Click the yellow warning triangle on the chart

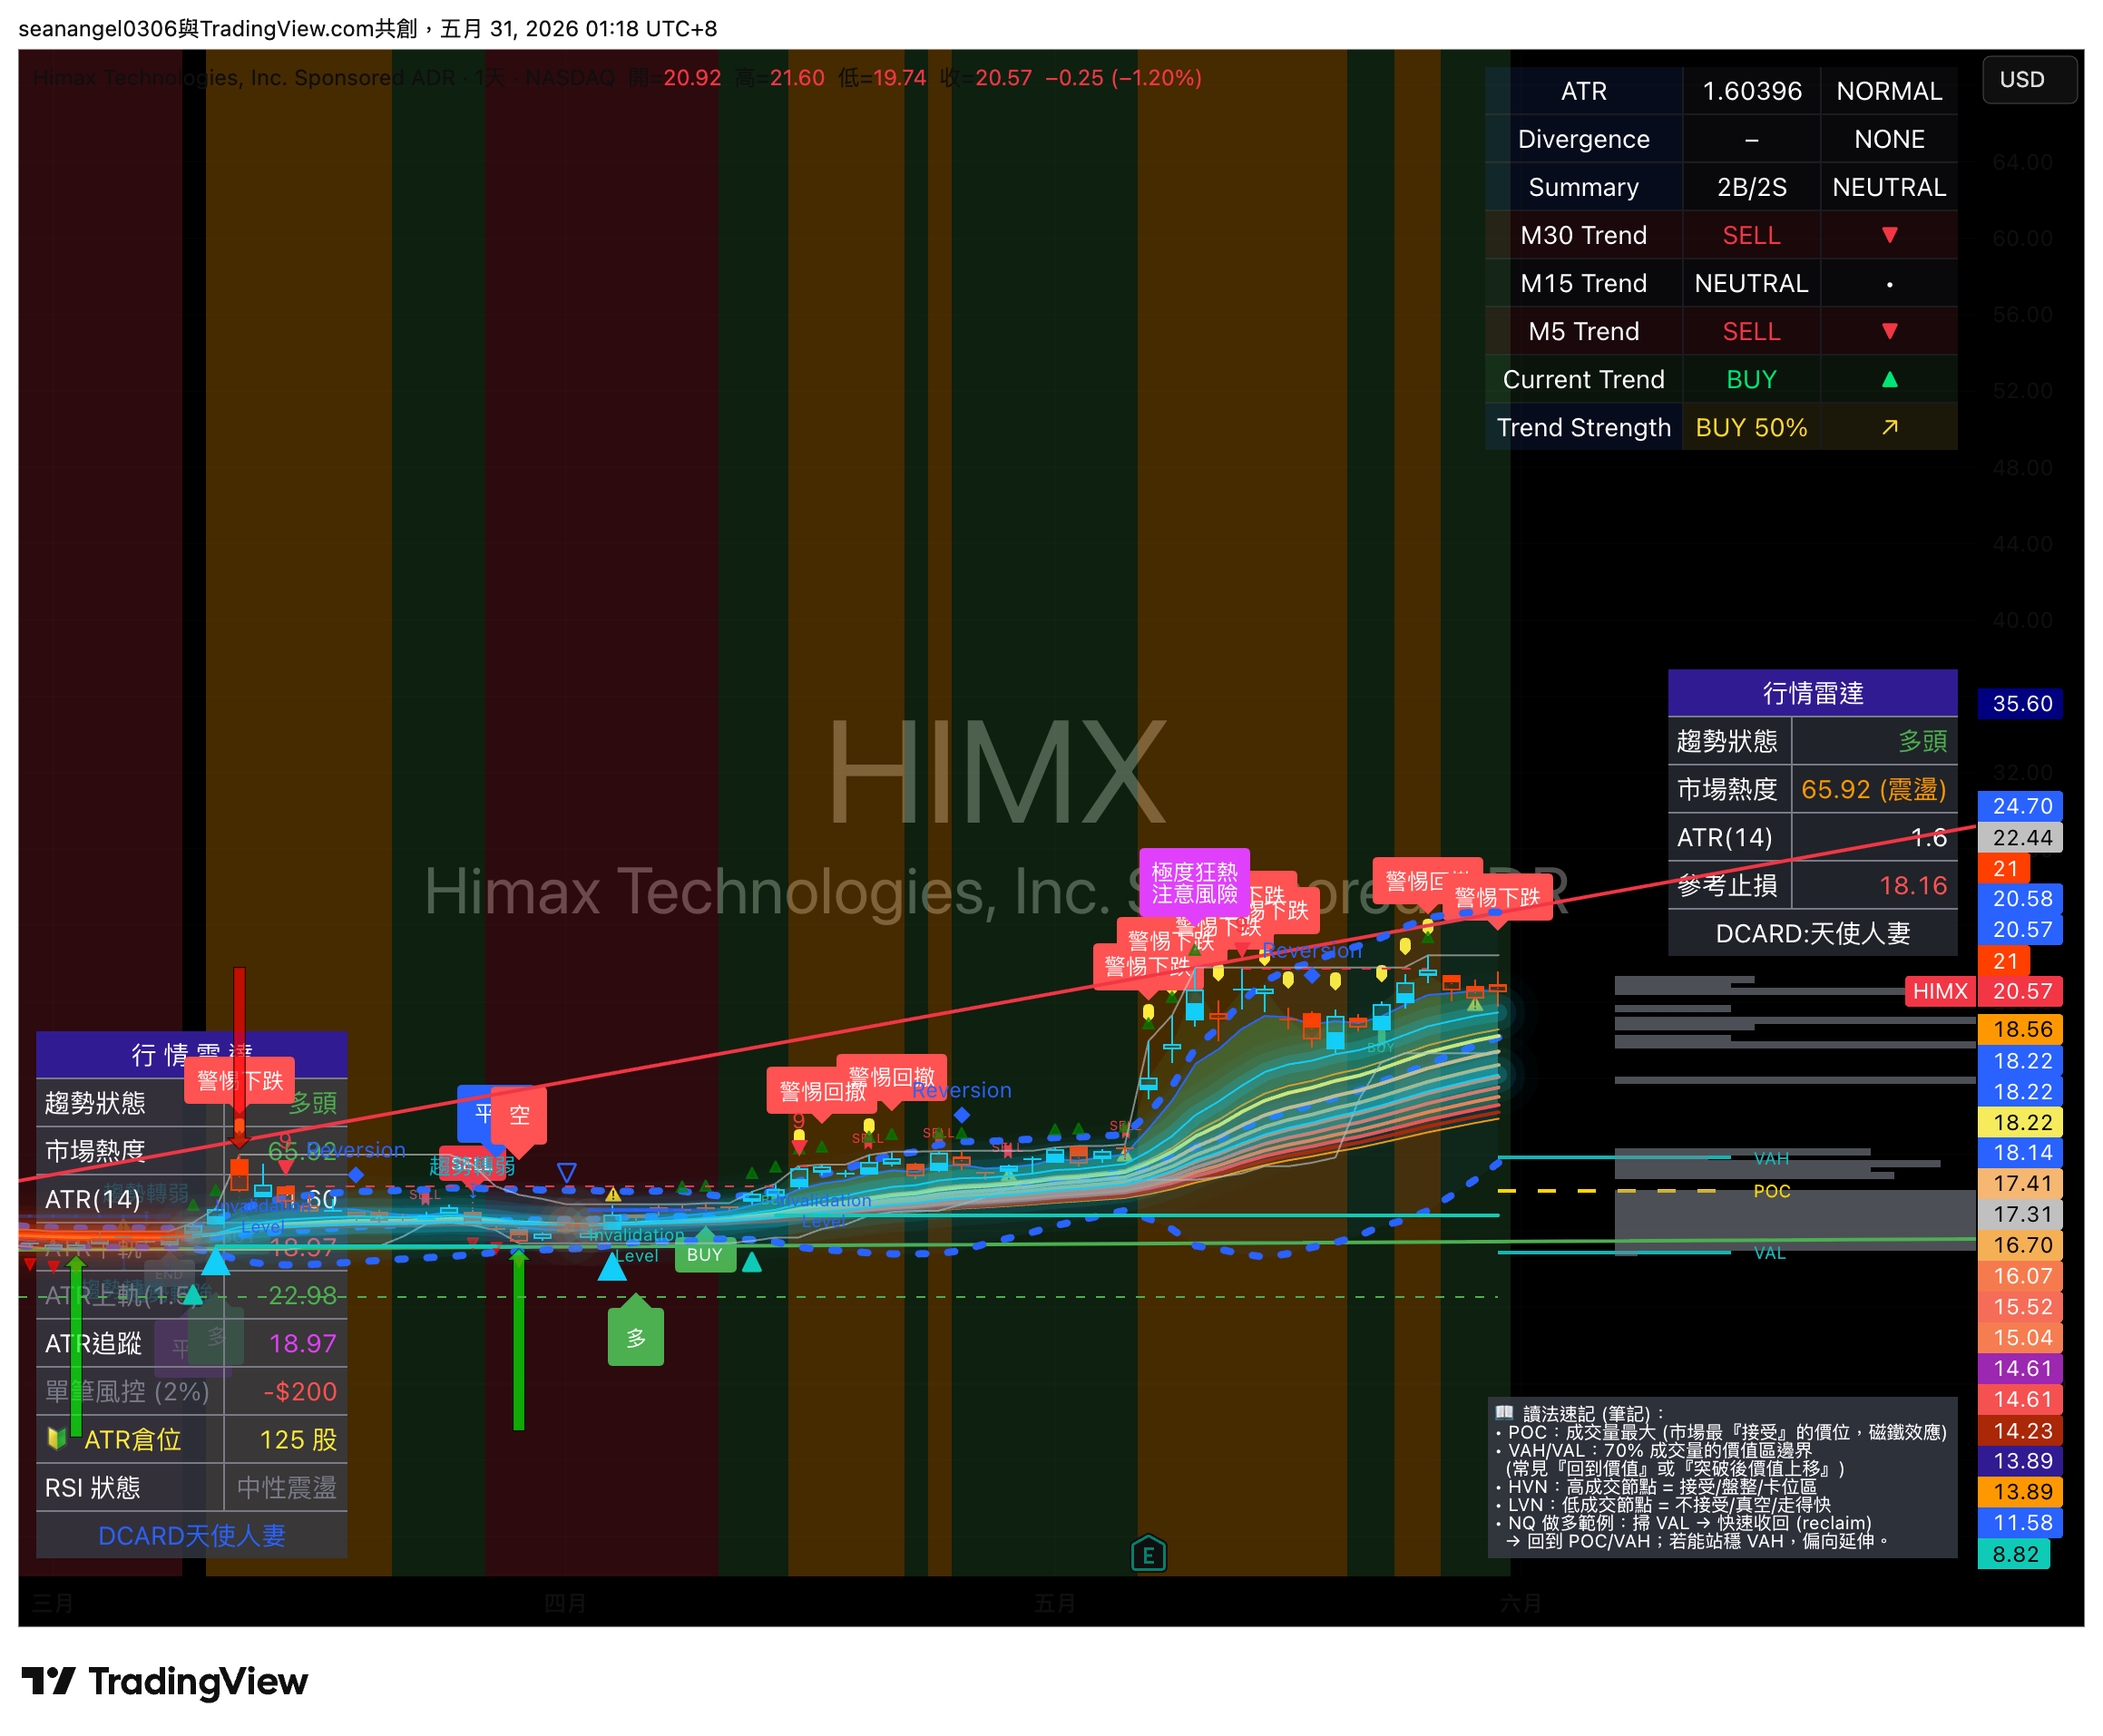[613, 1194]
